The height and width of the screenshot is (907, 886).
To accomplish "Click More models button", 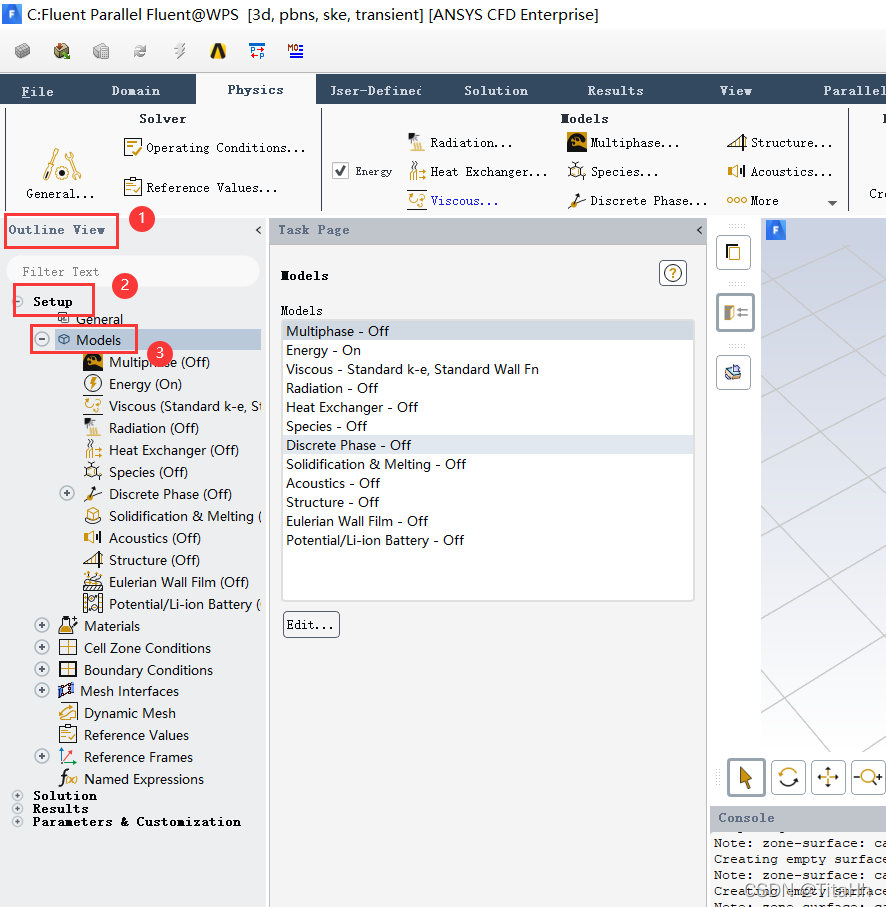I will [x=753, y=201].
